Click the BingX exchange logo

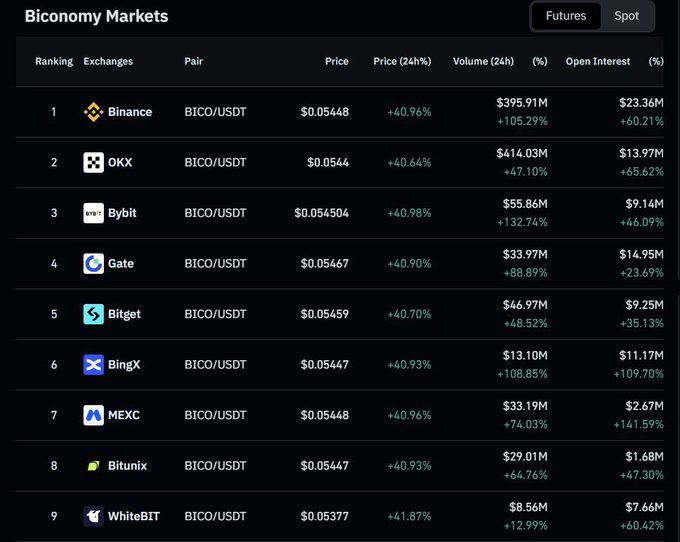93,365
